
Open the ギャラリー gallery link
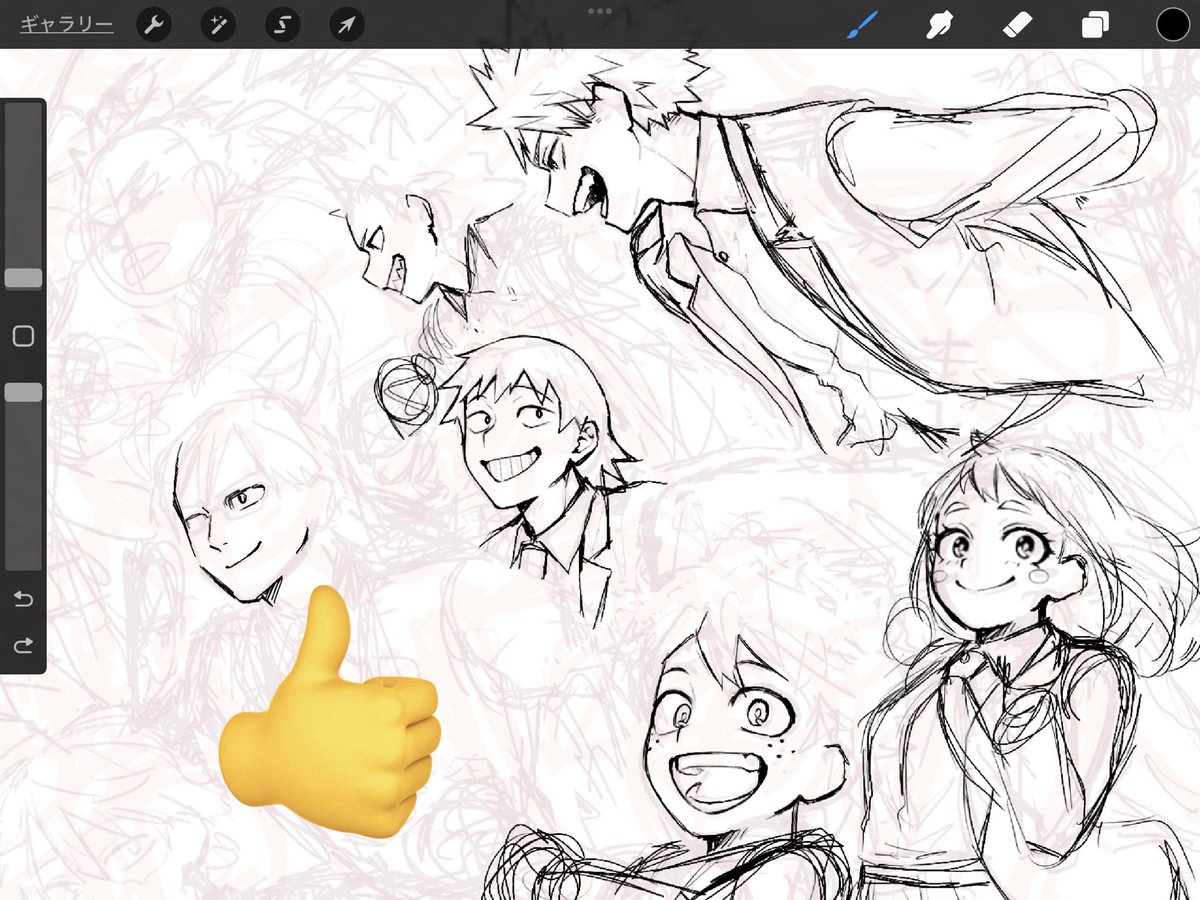click(x=66, y=24)
